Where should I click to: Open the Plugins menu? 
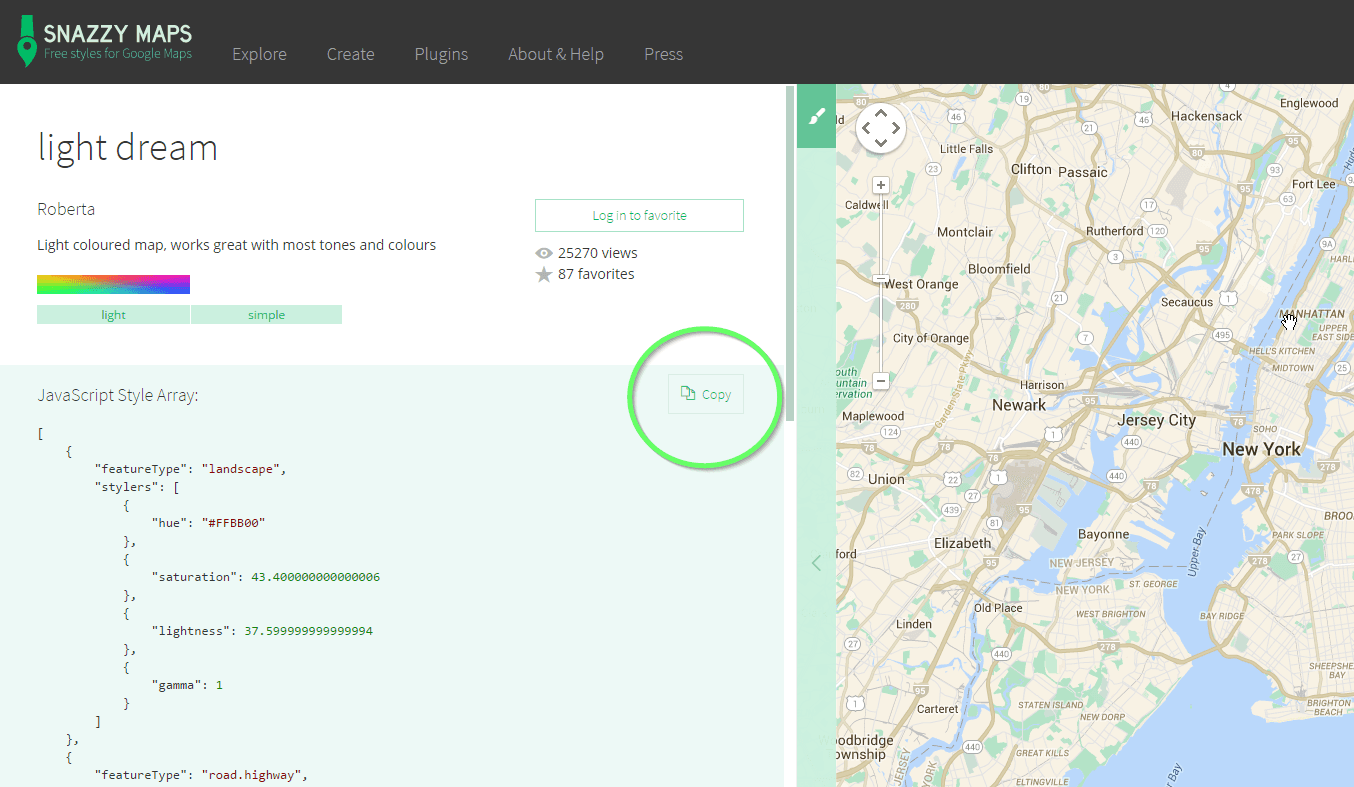click(x=441, y=54)
